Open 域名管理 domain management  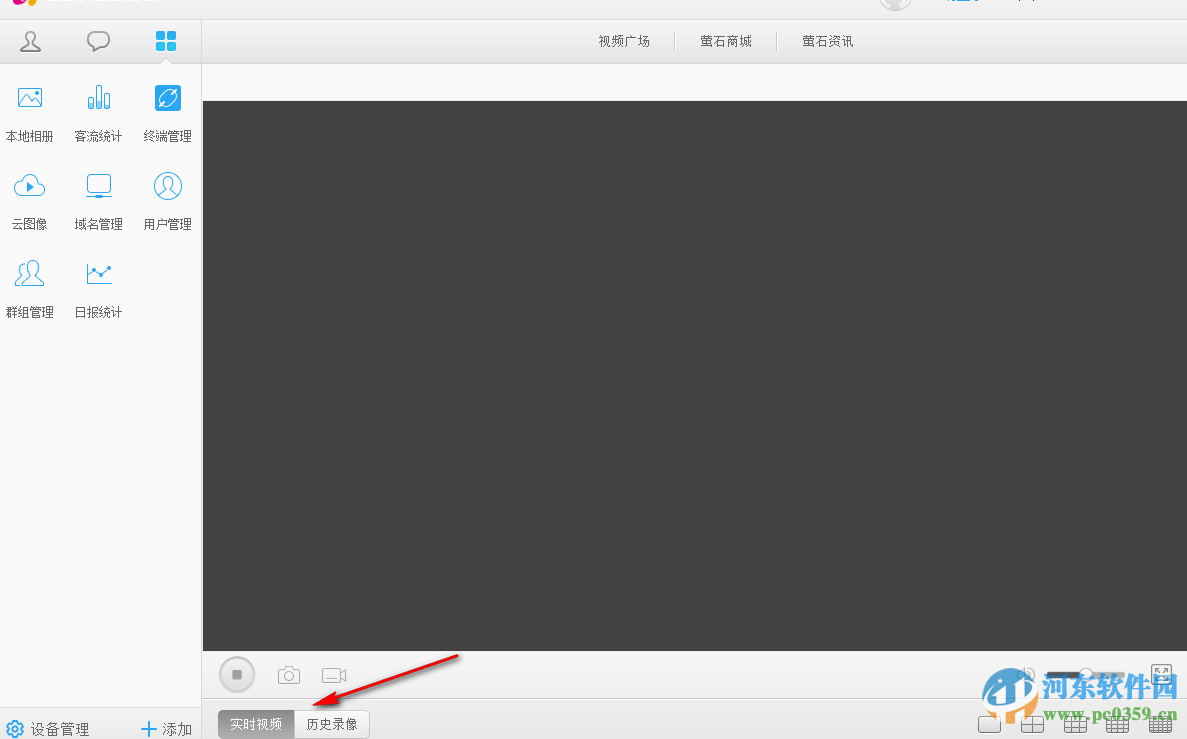tap(98, 201)
